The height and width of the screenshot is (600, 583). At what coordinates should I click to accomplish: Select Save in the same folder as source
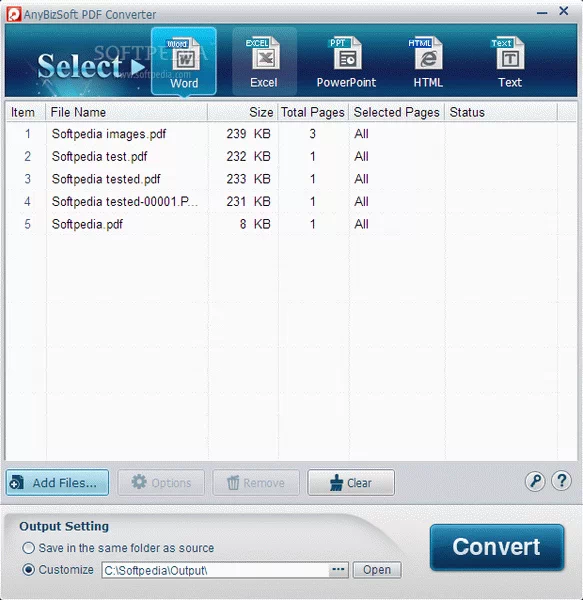tap(118, 548)
